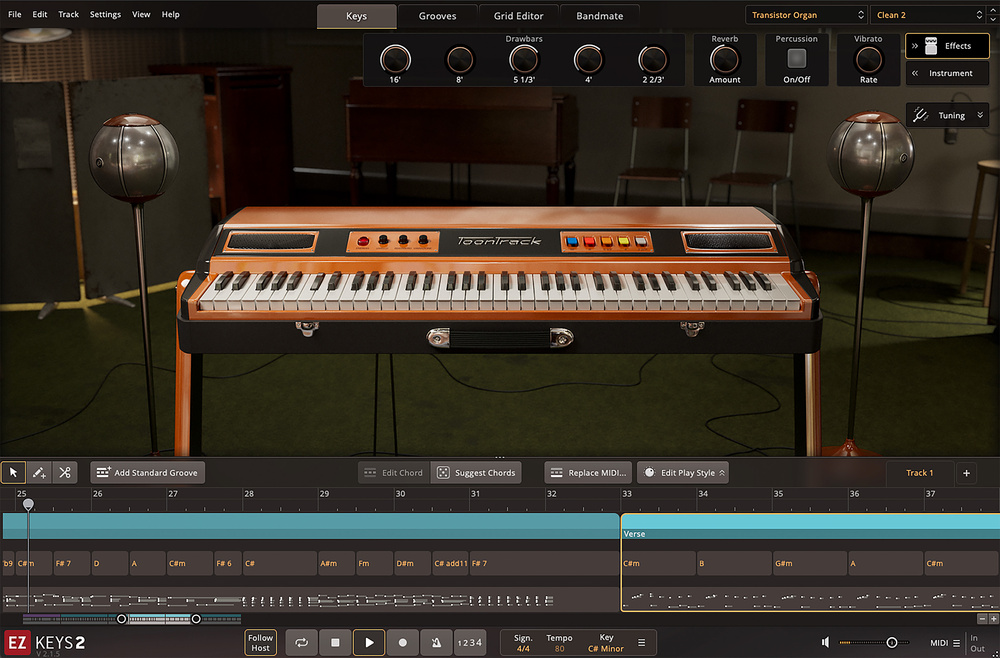Edit the Tempo value 80

[559, 648]
